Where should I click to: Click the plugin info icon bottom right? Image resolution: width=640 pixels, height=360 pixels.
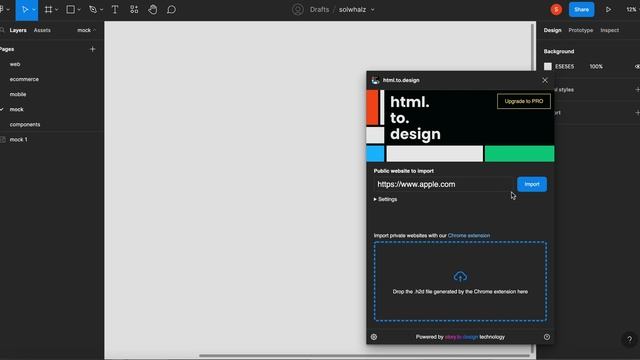tap(547, 337)
